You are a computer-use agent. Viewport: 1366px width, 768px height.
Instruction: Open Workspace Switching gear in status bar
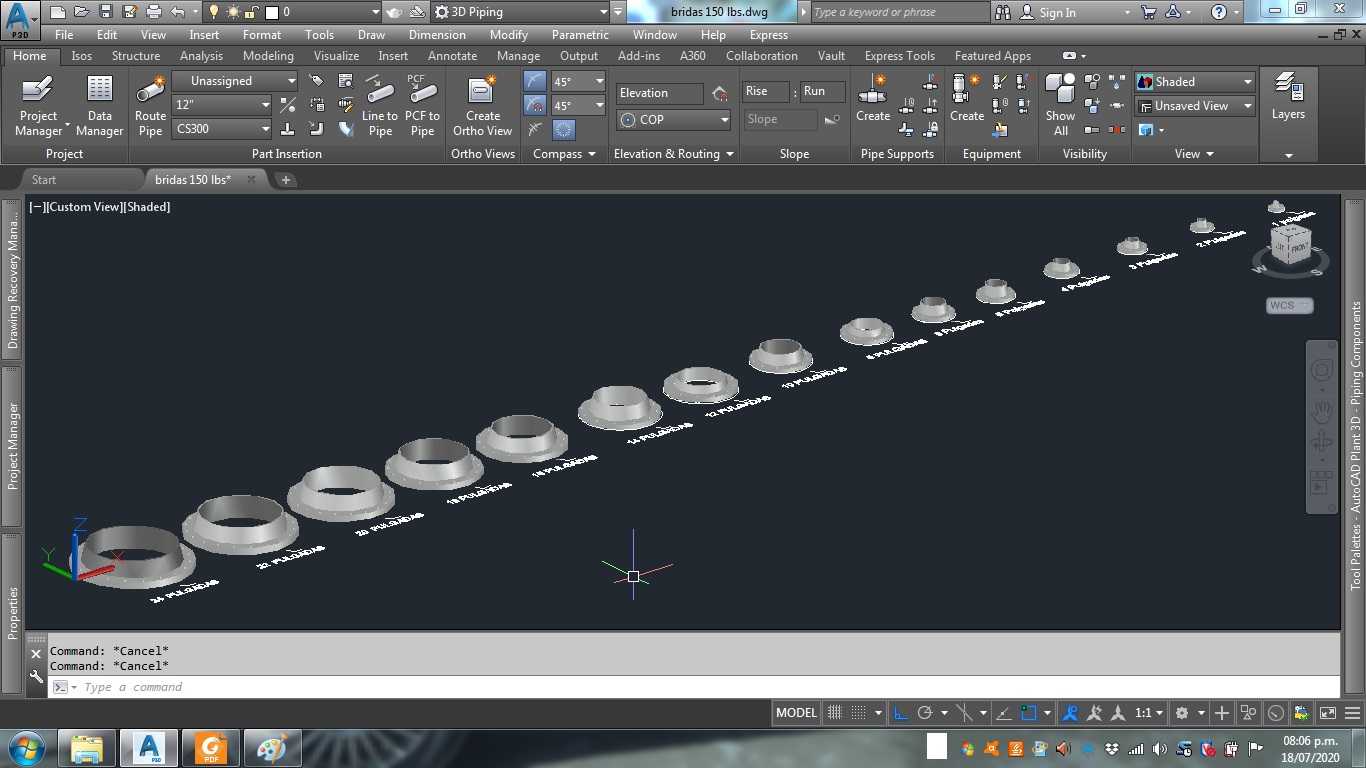click(1182, 713)
